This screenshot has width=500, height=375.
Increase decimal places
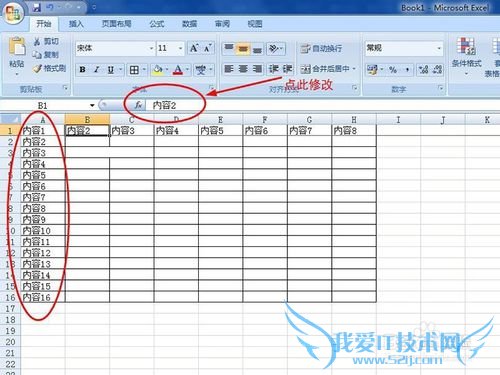(423, 70)
